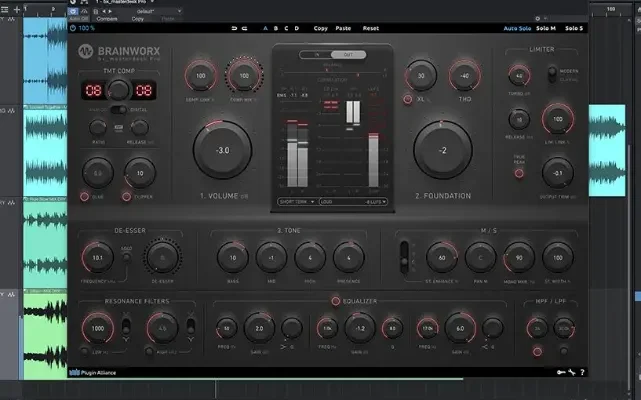This screenshot has width=641, height=400.
Task: Click the large Volume knob
Action: click(x=222, y=151)
